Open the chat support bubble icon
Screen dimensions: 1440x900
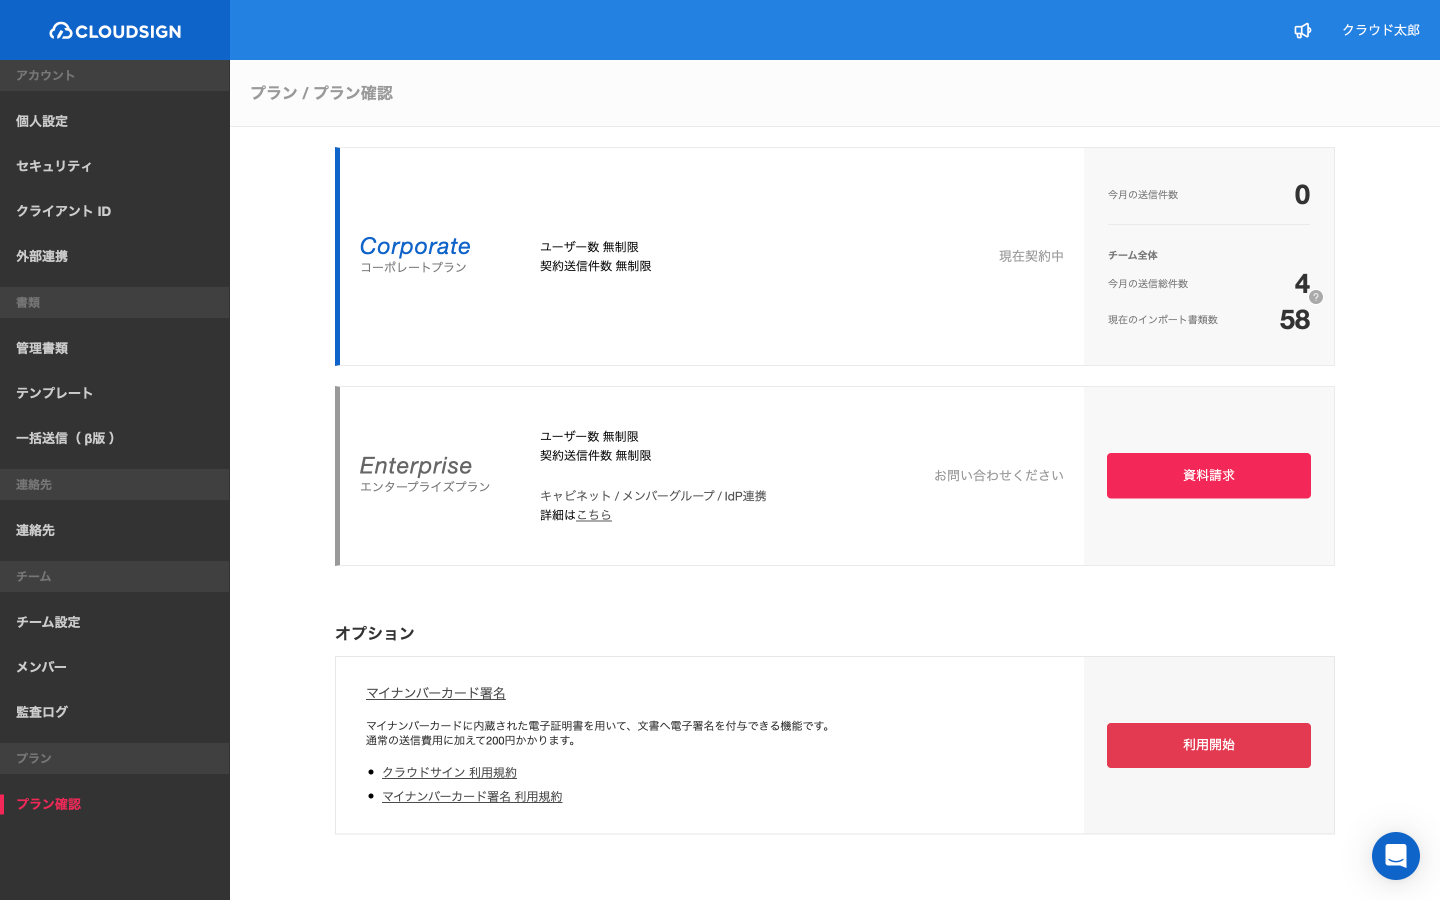pyautogui.click(x=1396, y=856)
